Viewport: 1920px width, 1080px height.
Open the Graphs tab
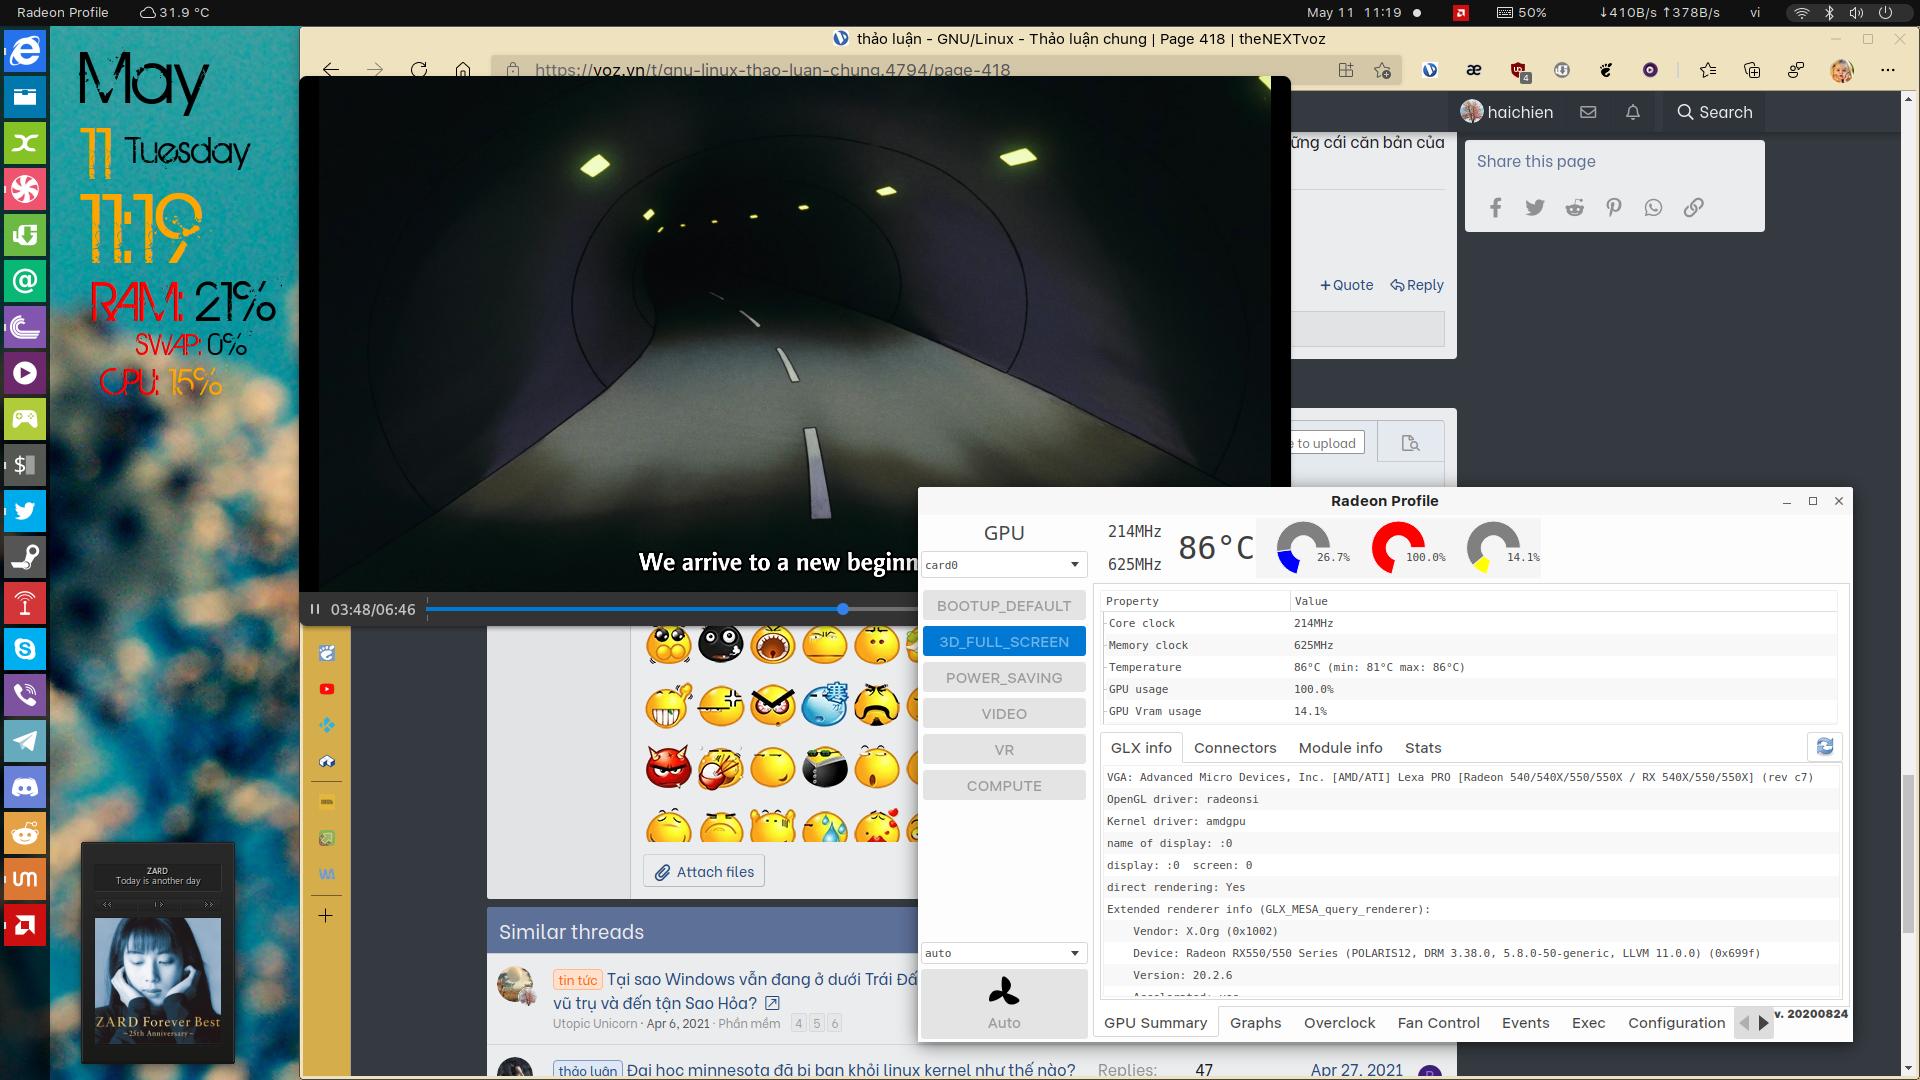1255,1023
